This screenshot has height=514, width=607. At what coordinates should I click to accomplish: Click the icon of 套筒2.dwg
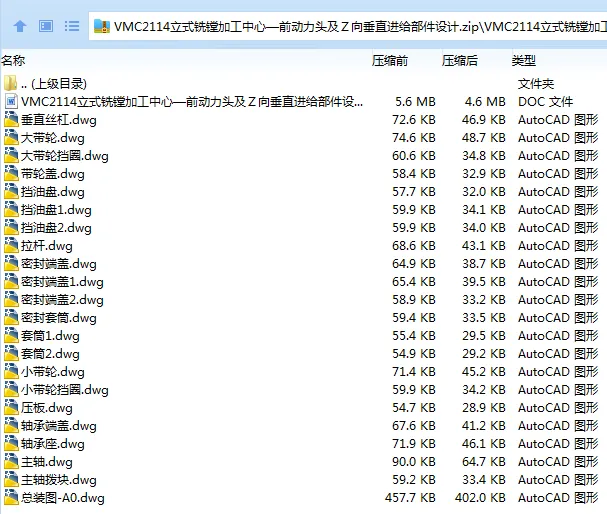point(11,354)
